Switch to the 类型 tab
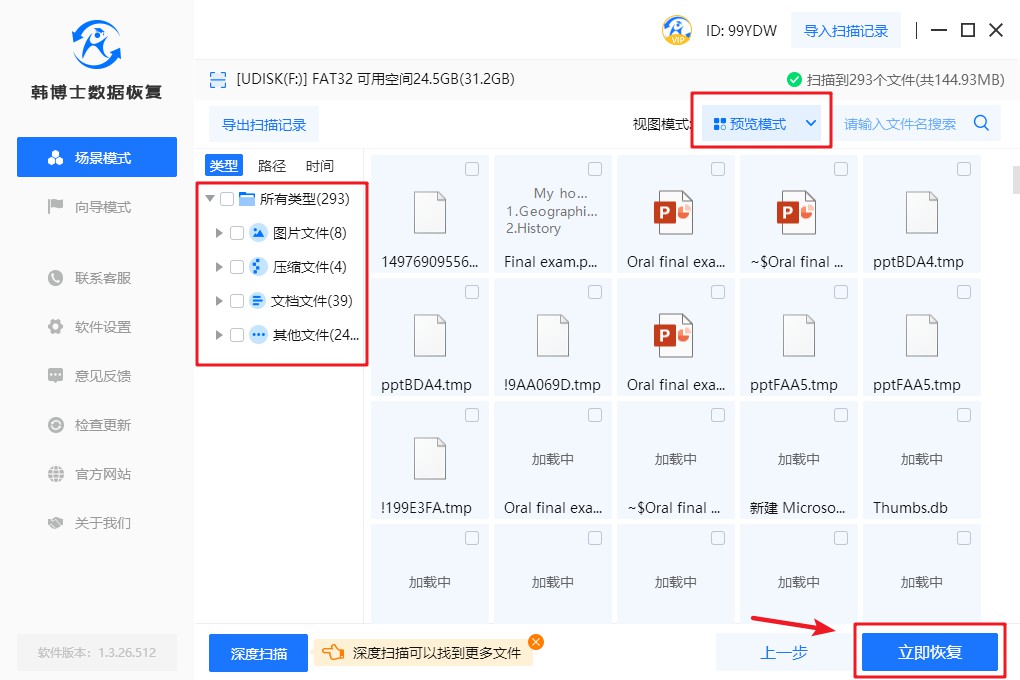The width and height of the screenshot is (1020, 680). point(224,165)
